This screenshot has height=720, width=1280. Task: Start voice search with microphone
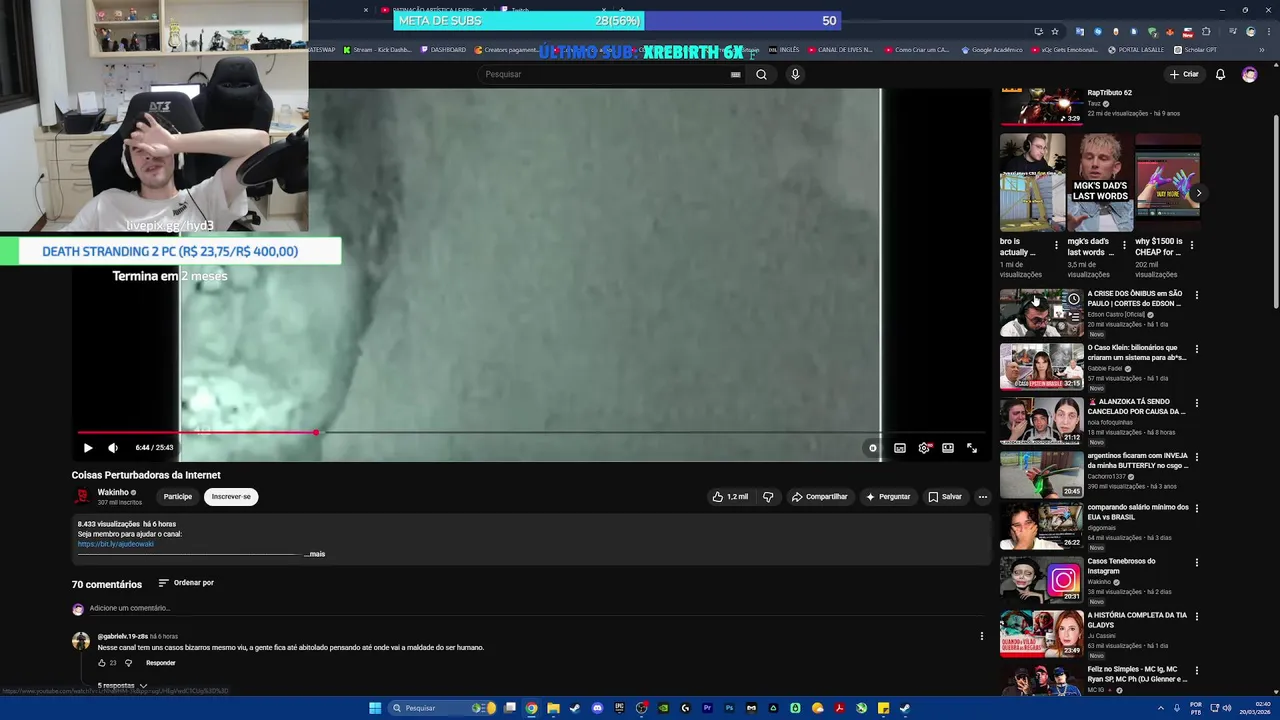[x=795, y=74]
